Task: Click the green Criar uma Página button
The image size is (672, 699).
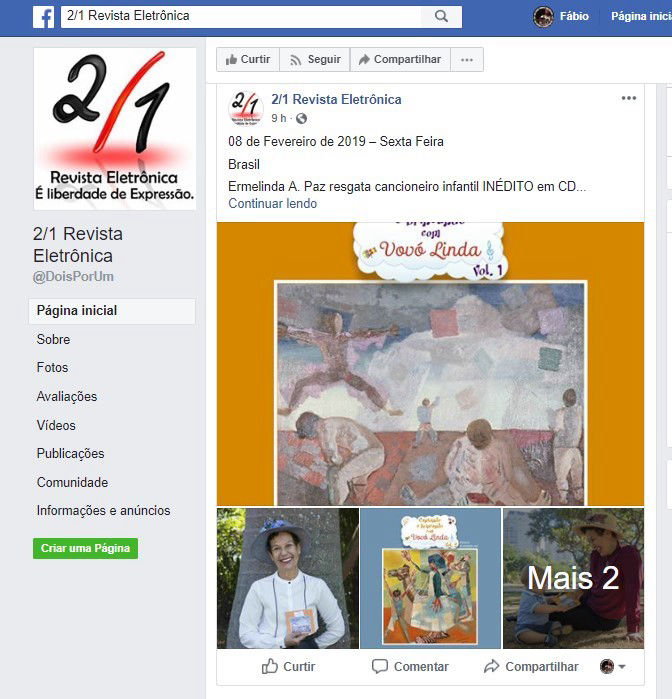Action: point(85,548)
